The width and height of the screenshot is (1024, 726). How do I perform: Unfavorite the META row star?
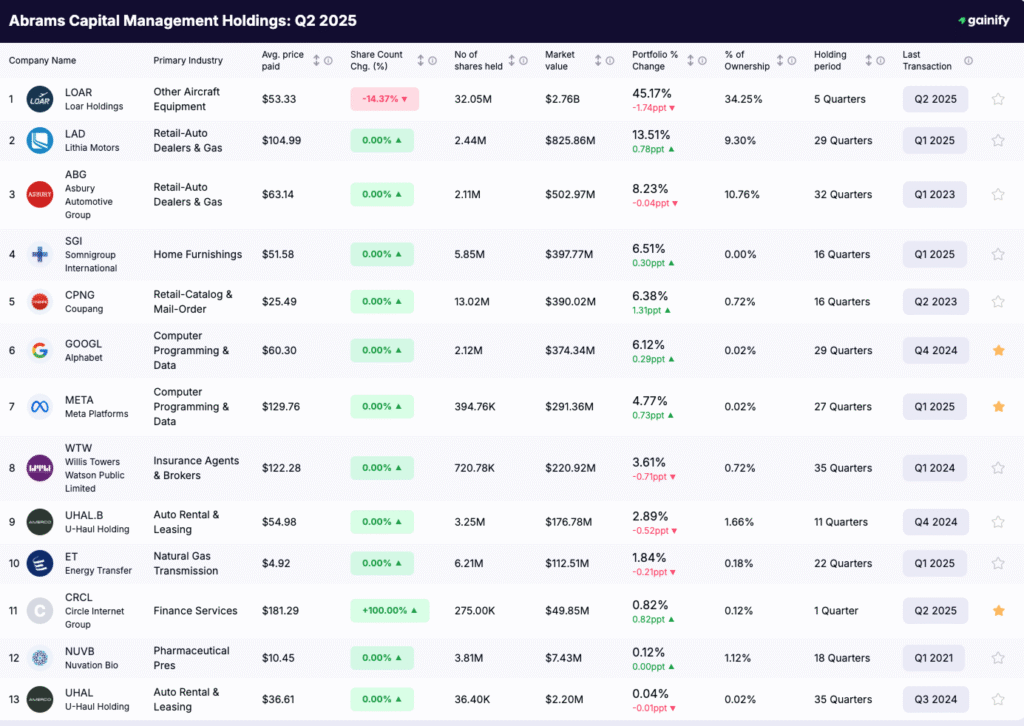998,407
